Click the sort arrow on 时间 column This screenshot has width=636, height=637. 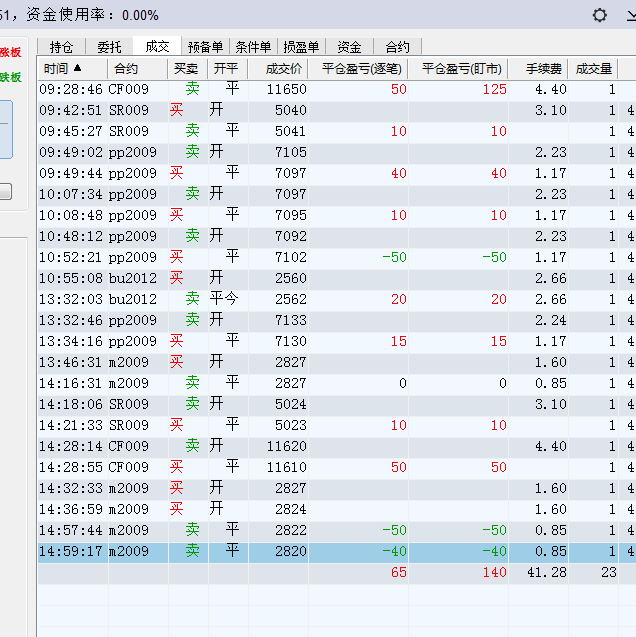(78, 69)
